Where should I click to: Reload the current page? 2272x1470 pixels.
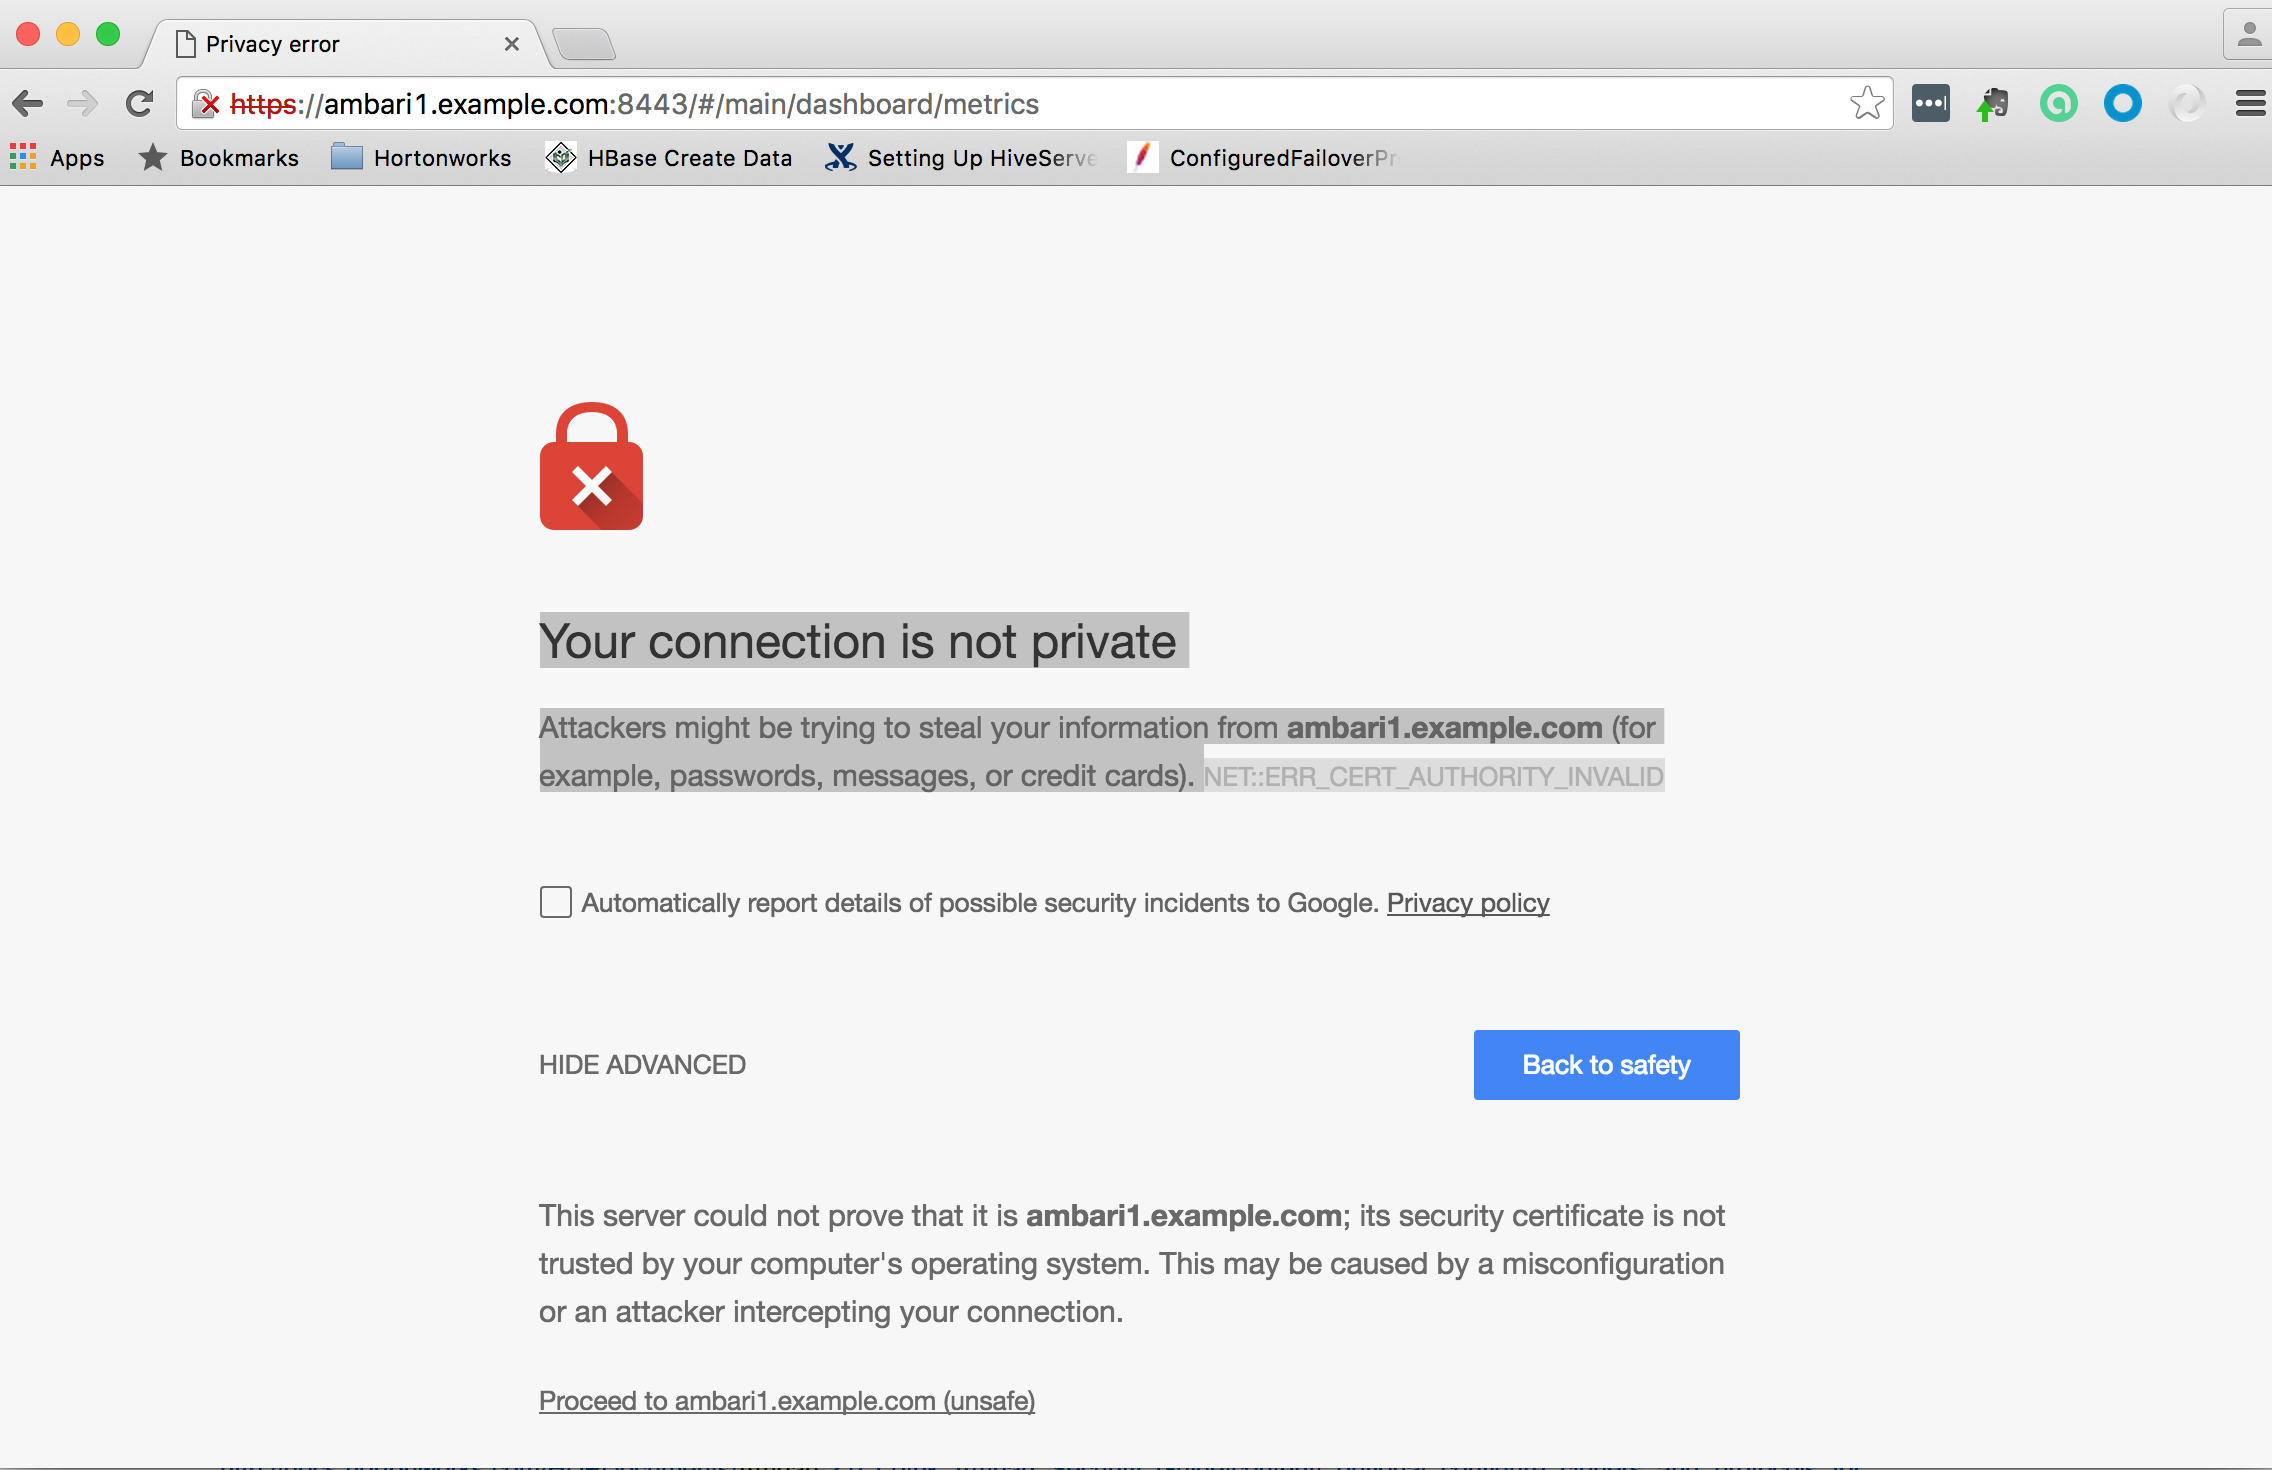(x=140, y=104)
